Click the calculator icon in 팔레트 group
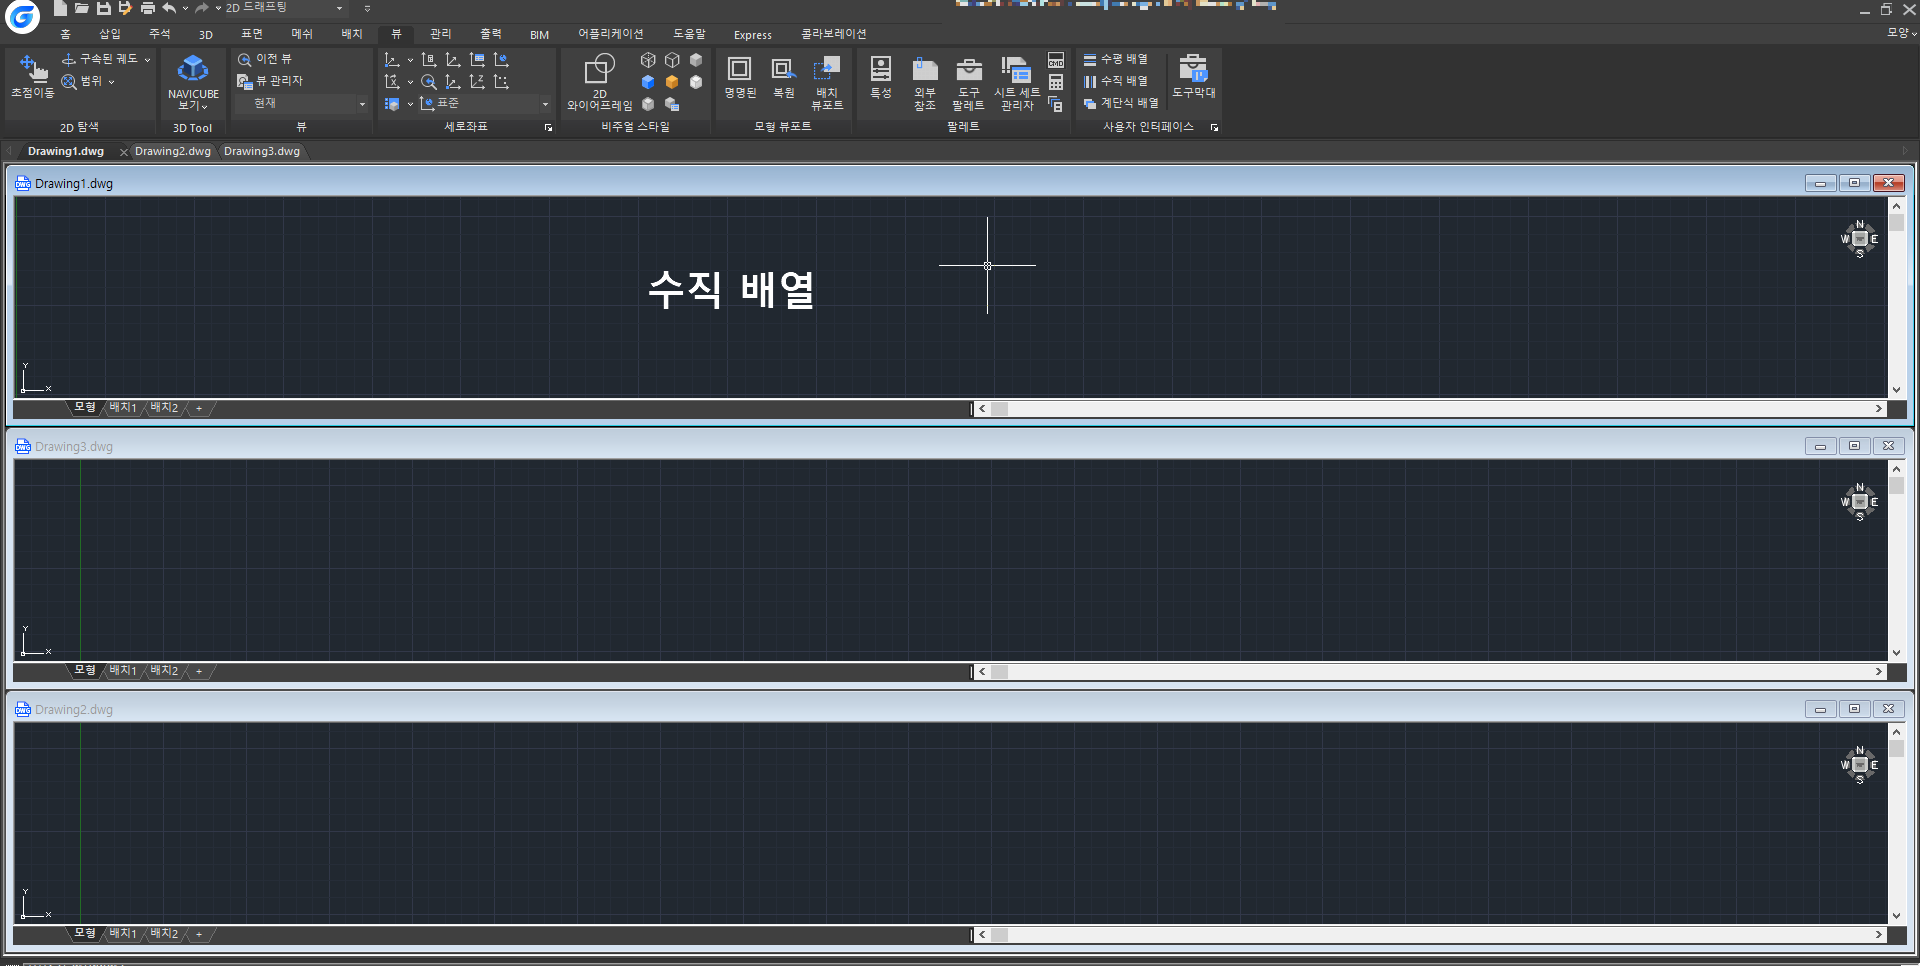 tap(1056, 82)
